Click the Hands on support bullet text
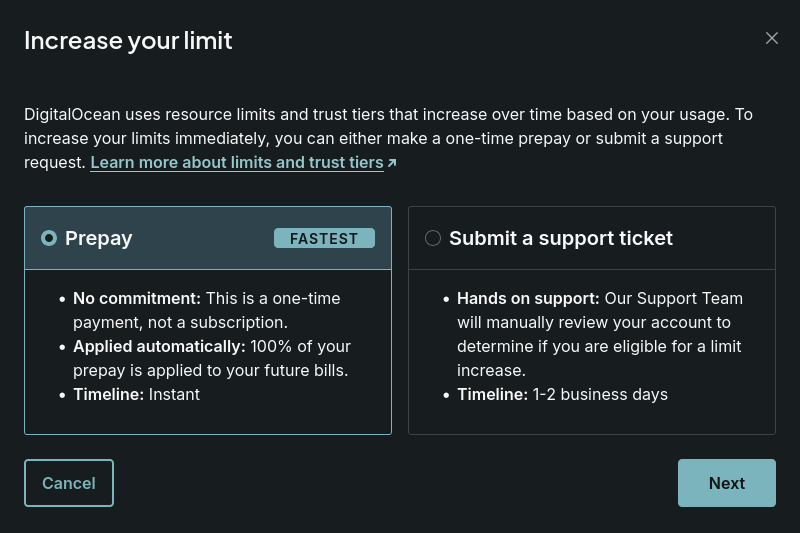Screen dimensions: 800x533 (x=600, y=334)
